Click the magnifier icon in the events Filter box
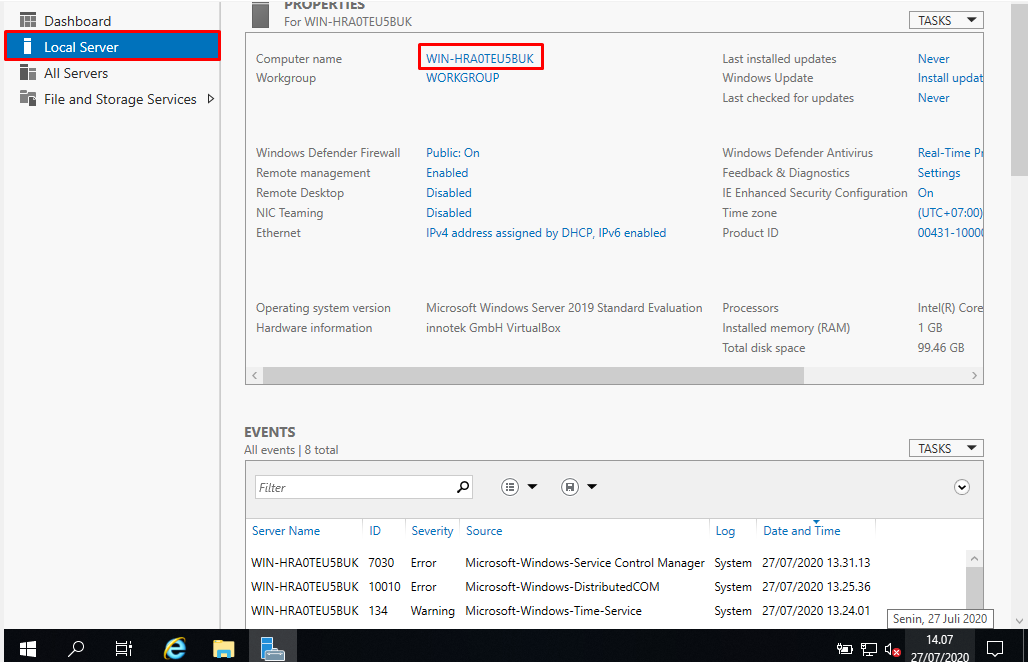 (x=462, y=486)
